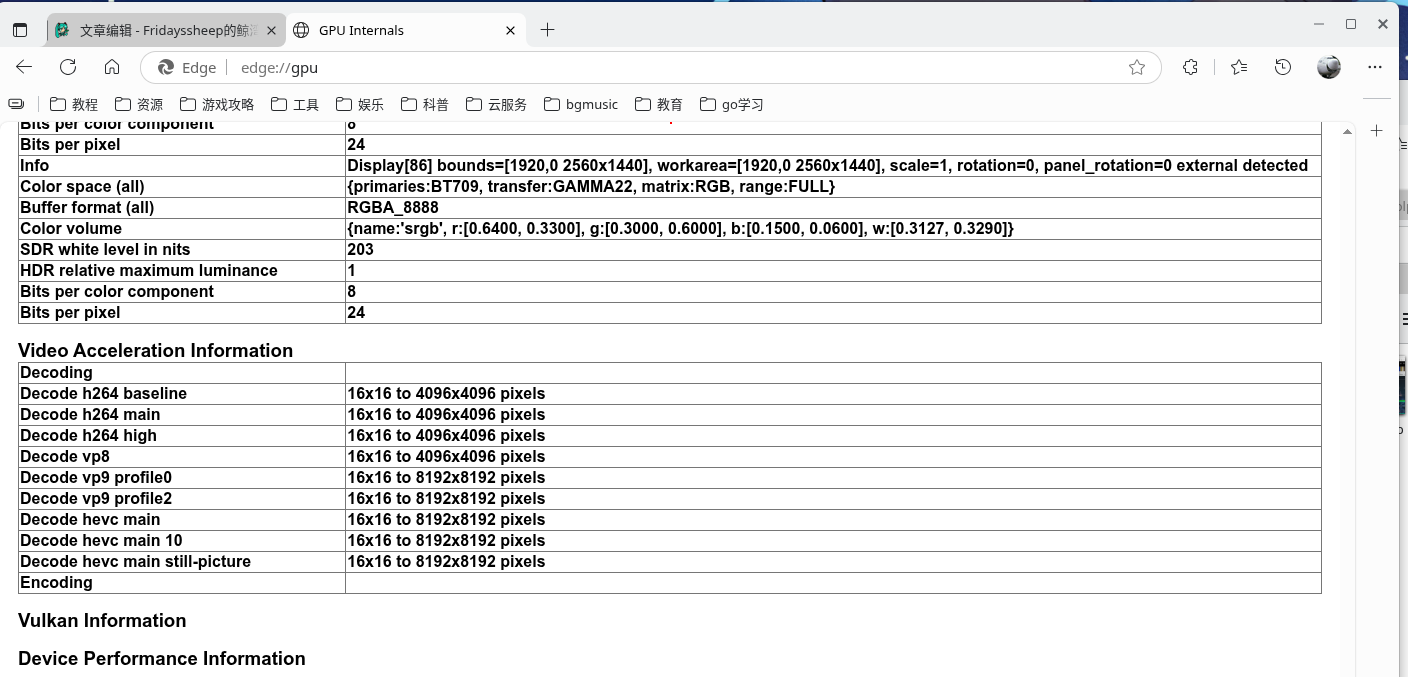The image size is (1408, 677).
Task: Close the GPU Internals tab
Action: 511,30
